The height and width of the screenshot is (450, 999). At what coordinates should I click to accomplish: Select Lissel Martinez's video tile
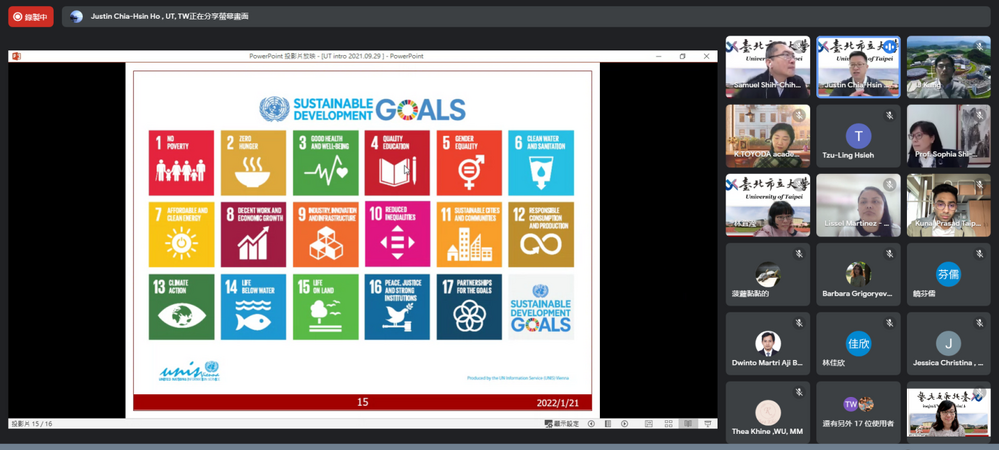[x=858, y=205]
